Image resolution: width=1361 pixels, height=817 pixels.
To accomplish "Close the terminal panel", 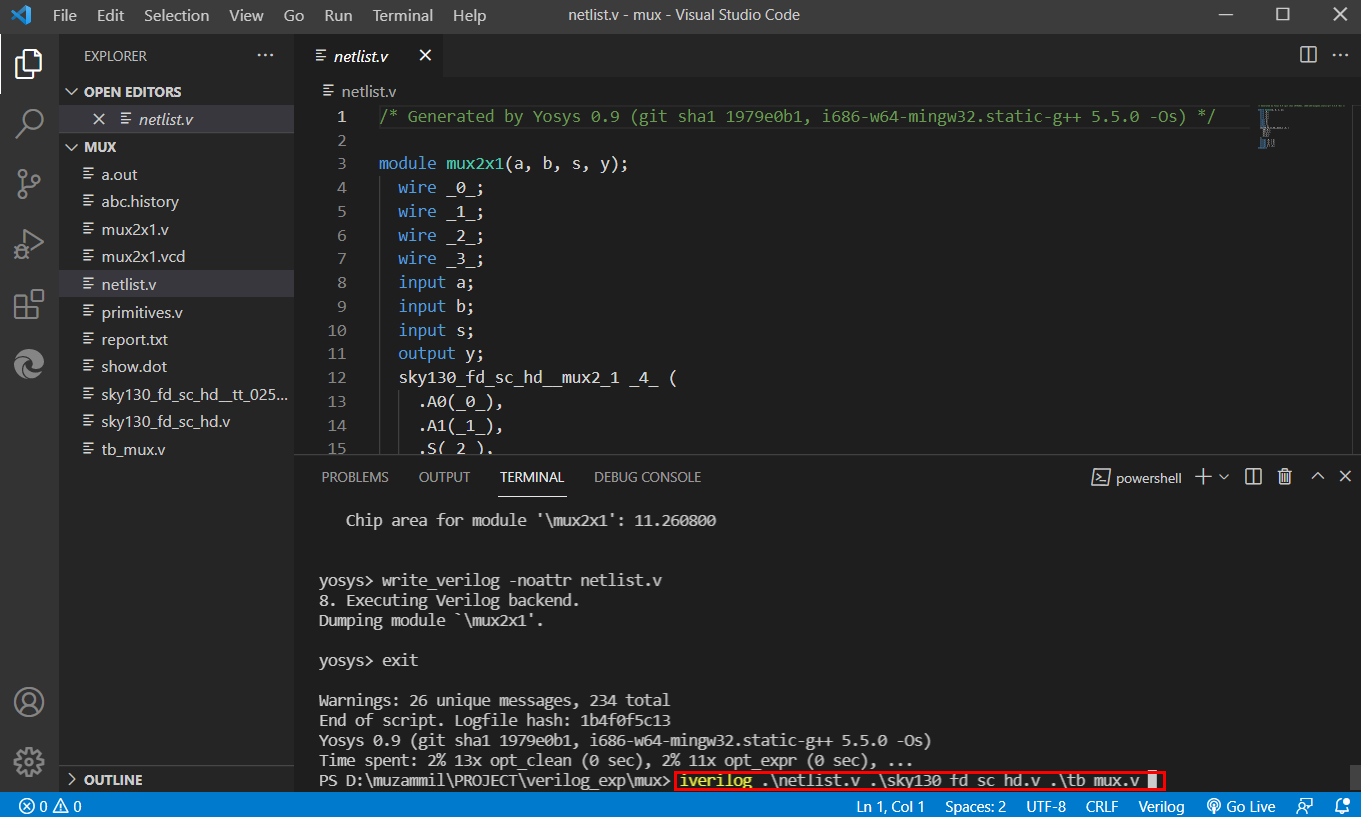I will (x=1343, y=477).
